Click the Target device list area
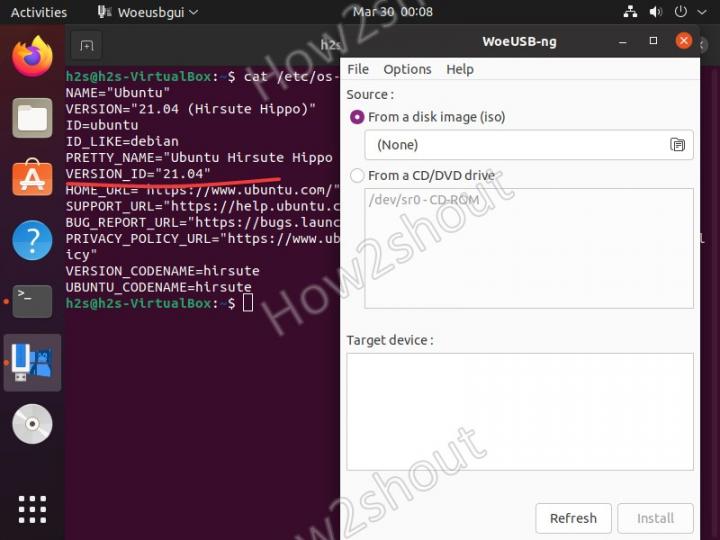720x540 pixels. (x=519, y=411)
